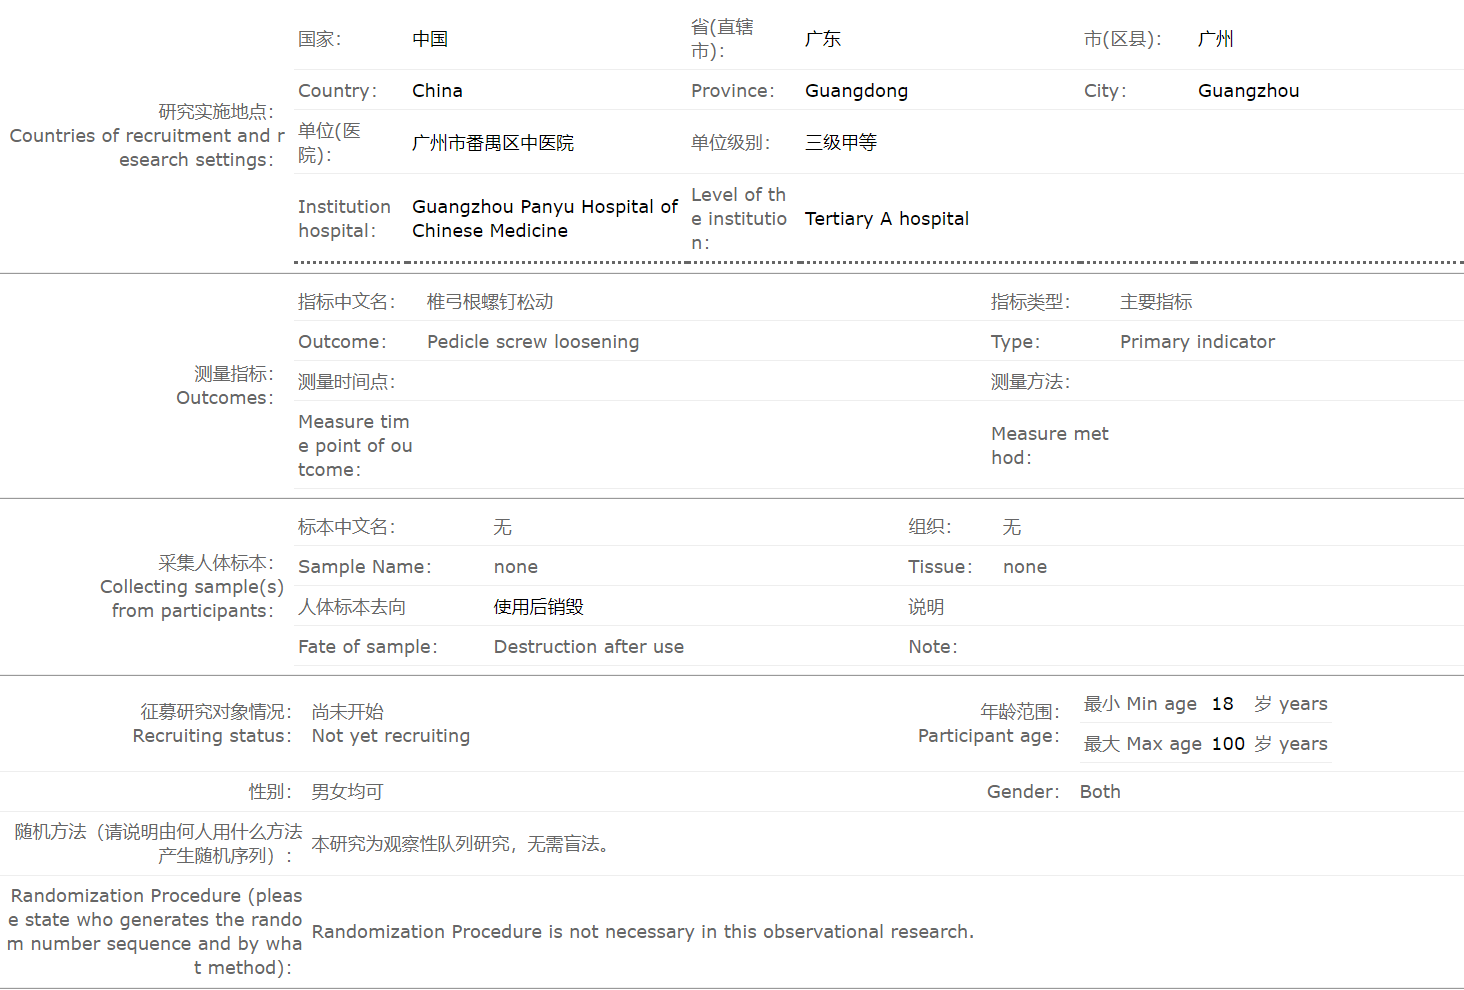Click the Note label in sample section
Screen dimensions: 1464x990
click(x=932, y=647)
